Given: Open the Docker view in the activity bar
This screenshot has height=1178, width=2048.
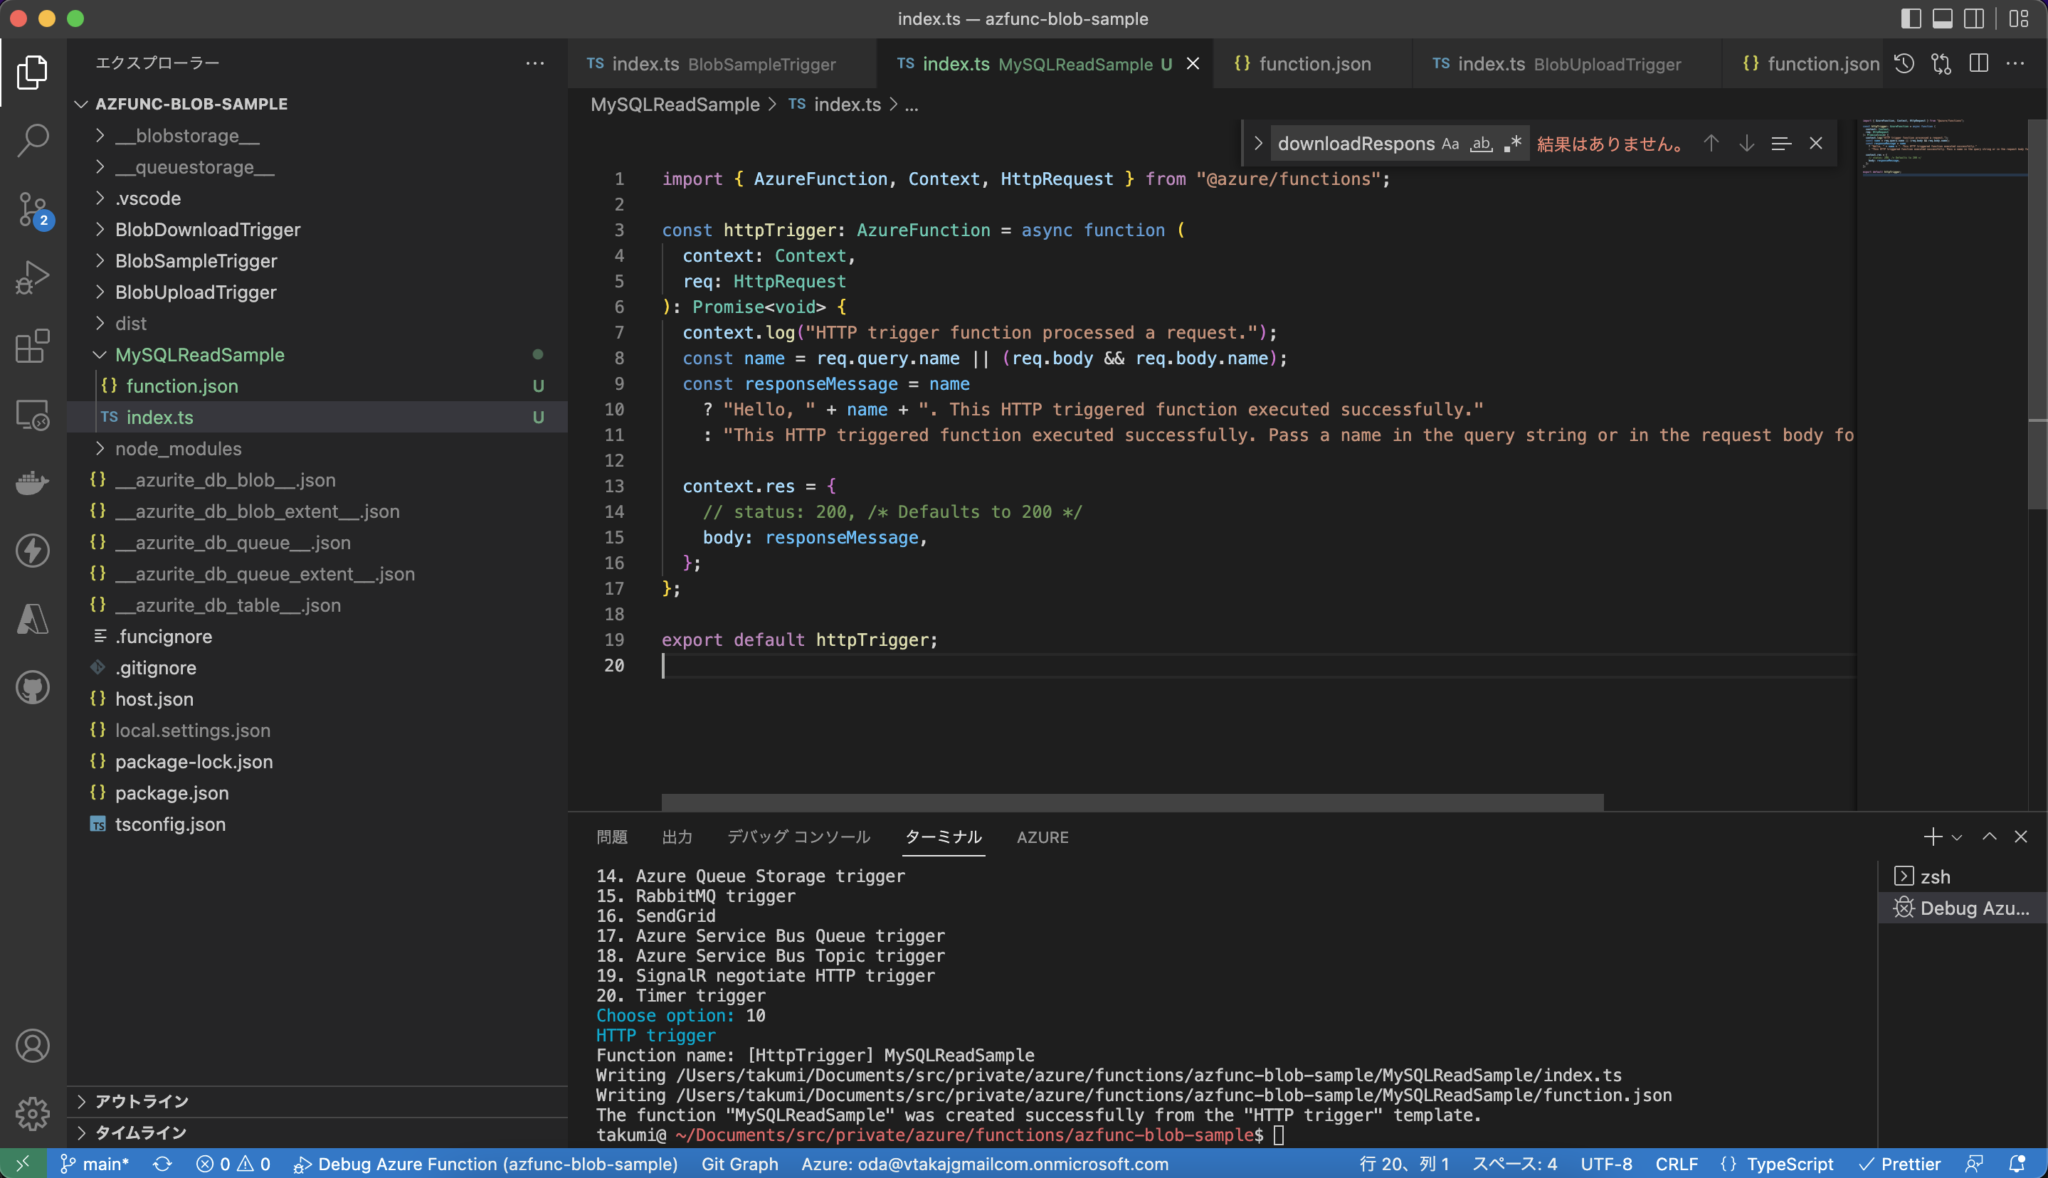Looking at the screenshot, I should pyautogui.click(x=33, y=483).
